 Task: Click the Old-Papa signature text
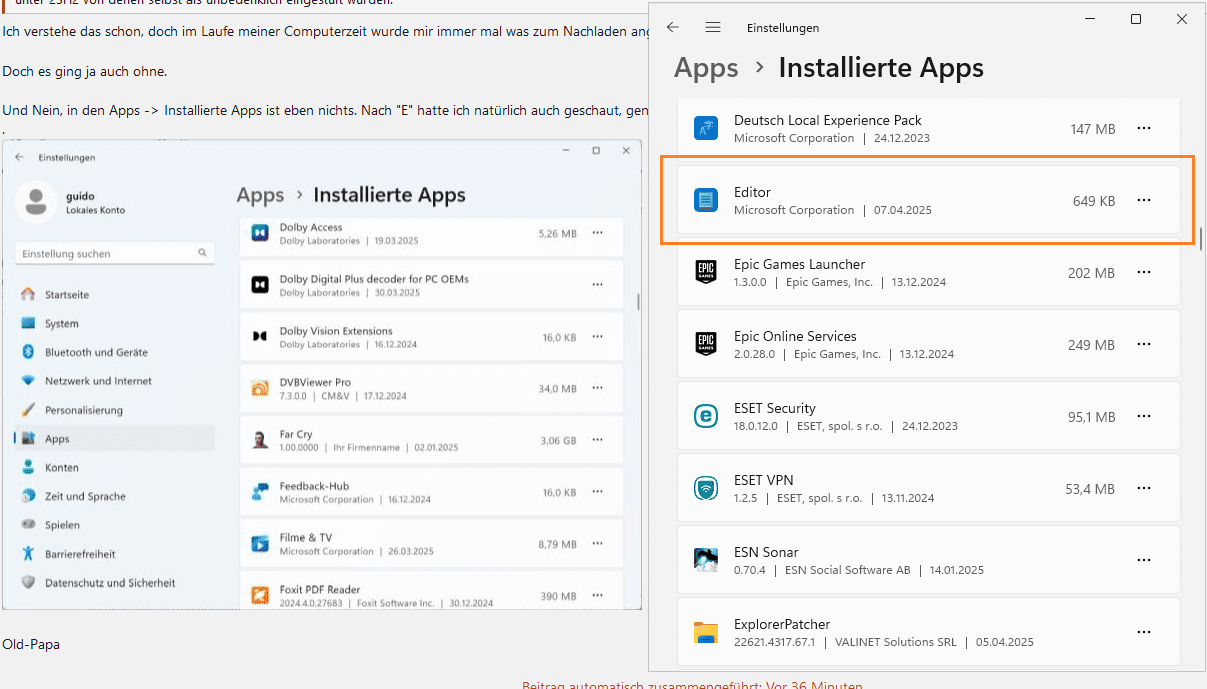(x=31, y=645)
